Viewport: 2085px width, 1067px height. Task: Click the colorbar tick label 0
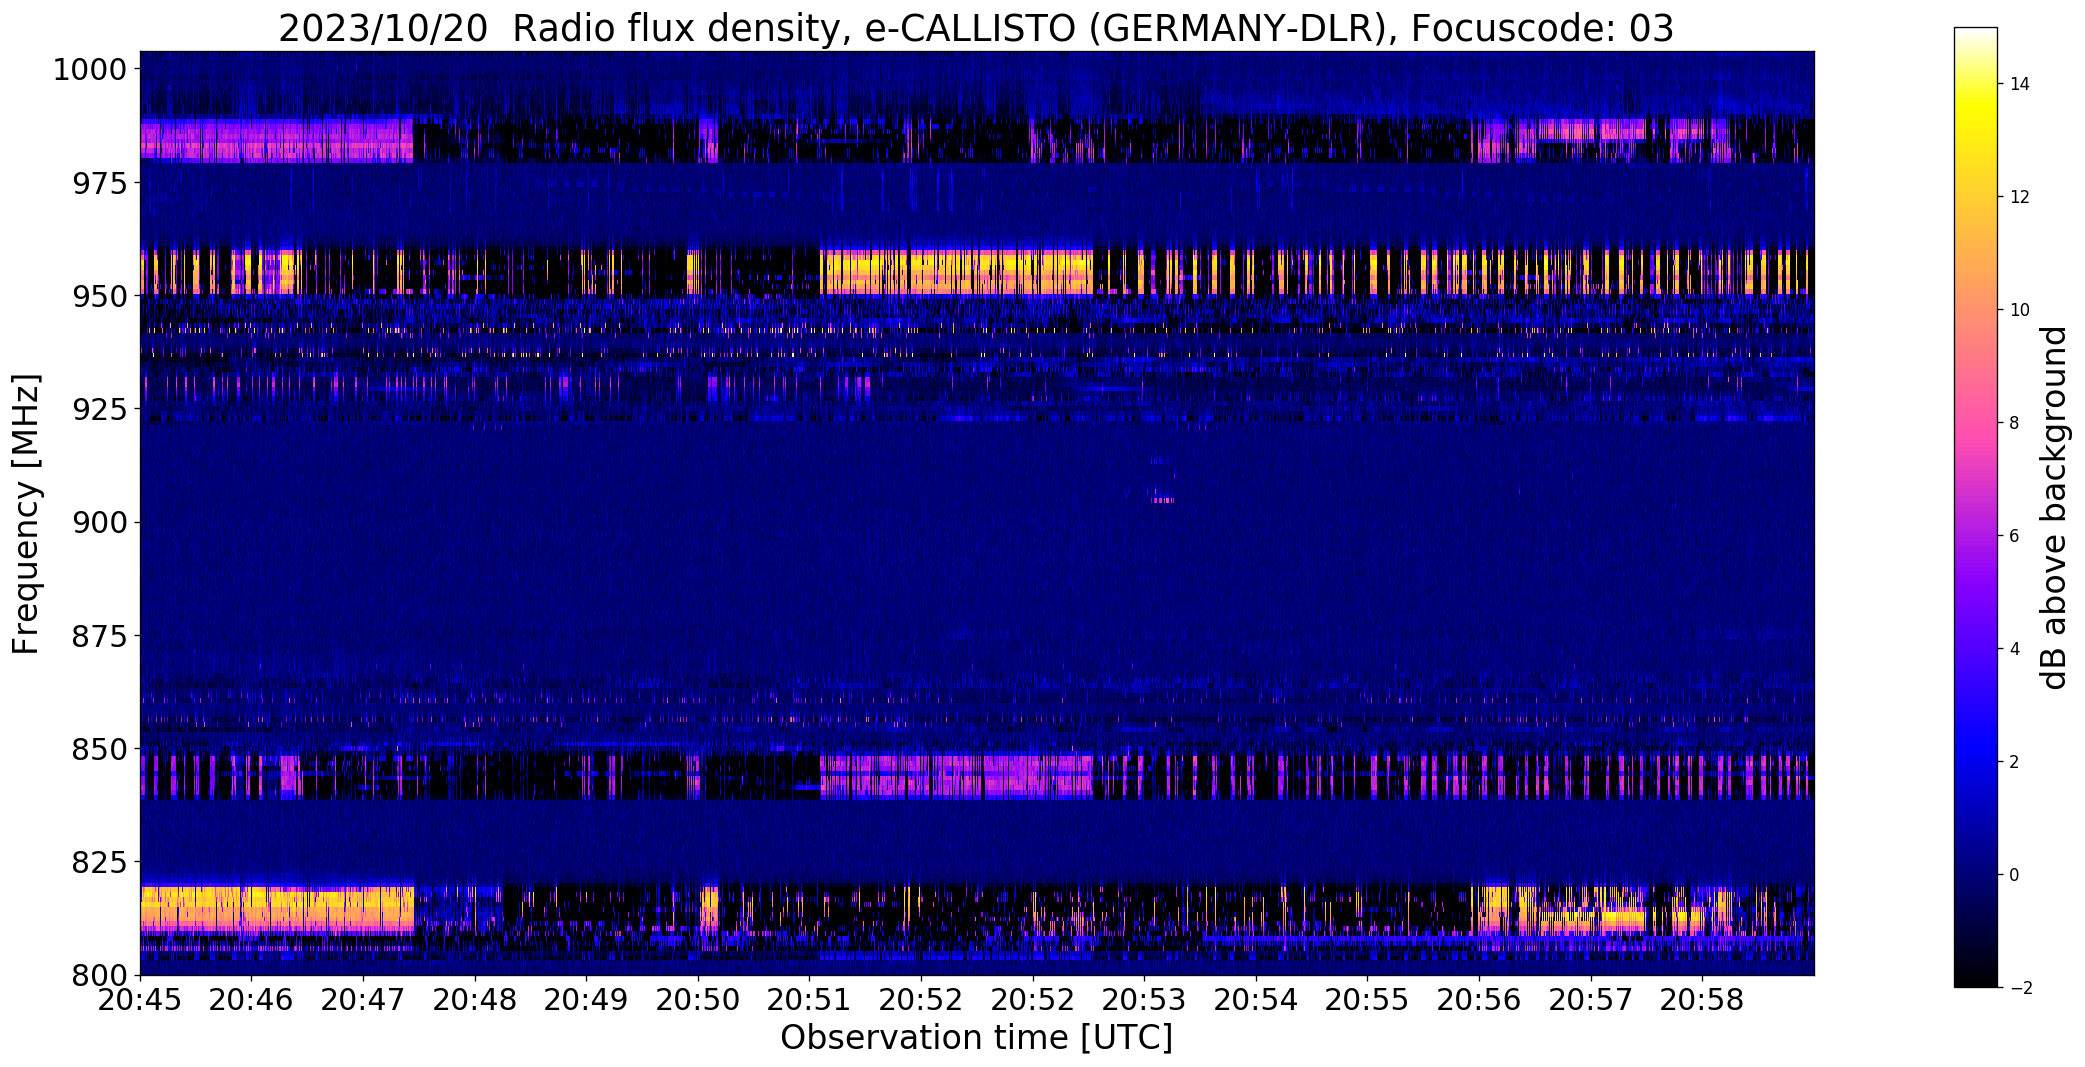tap(2015, 875)
